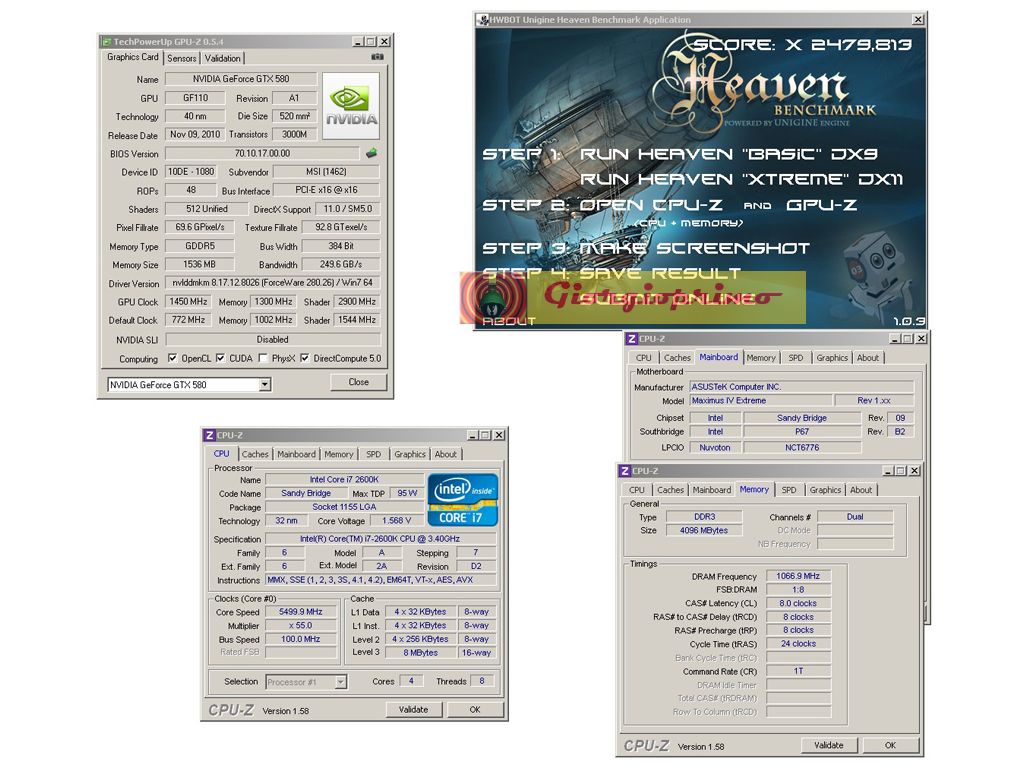Click the NVIDIA logo in GPU-Z
Screen dimensions: 1024x768
point(351,106)
